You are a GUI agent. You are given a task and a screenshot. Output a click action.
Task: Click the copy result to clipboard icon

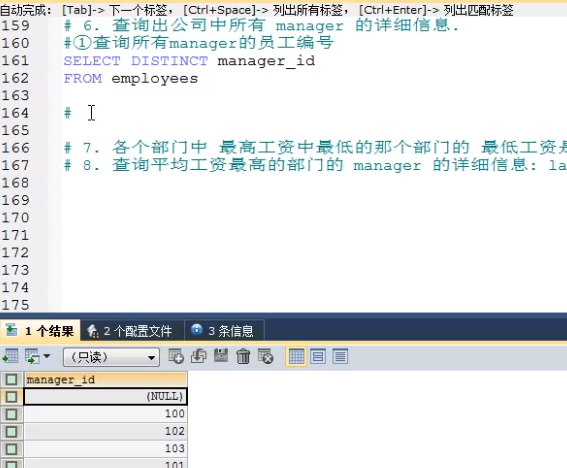pos(32,357)
